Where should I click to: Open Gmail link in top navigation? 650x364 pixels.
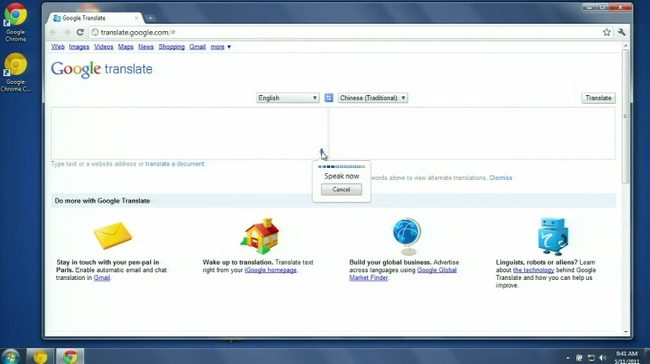pyautogui.click(x=197, y=47)
